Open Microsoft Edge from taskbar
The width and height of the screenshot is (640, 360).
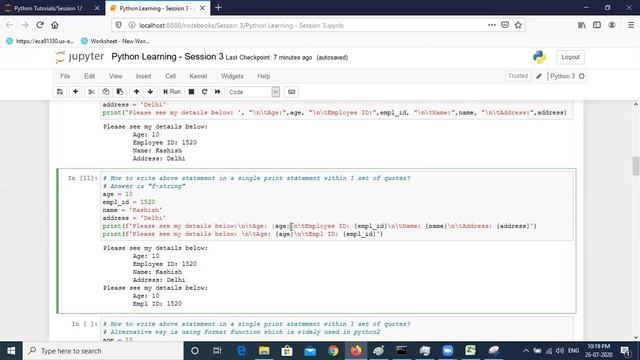point(241,351)
